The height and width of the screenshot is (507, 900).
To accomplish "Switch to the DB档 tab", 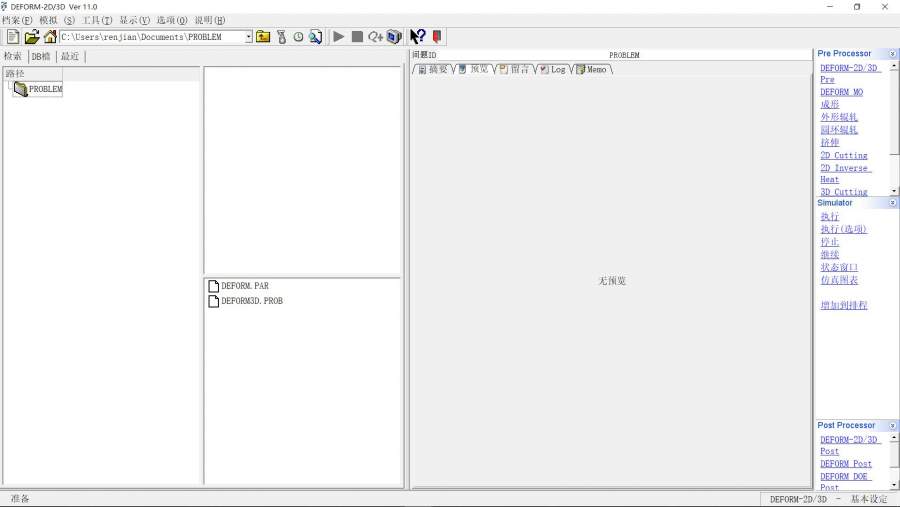I will [x=41, y=56].
